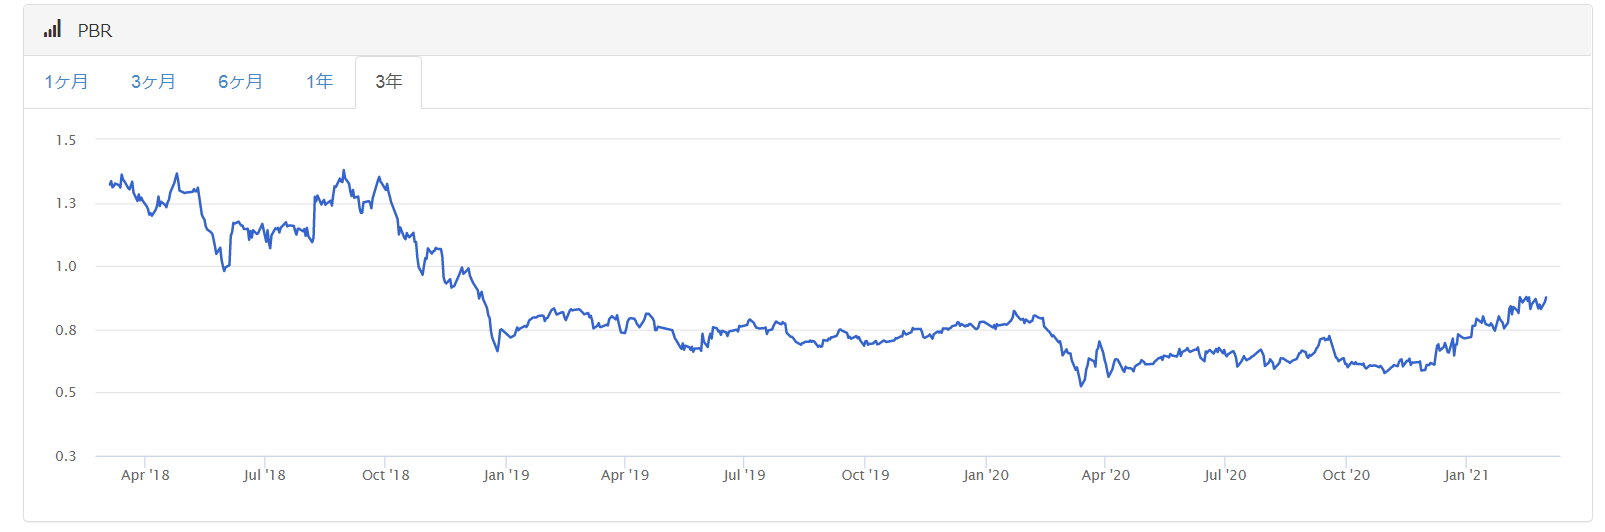Image resolution: width=1605 pixels, height=532 pixels.
Task: Select the active 3年 tab
Action: coord(389,82)
